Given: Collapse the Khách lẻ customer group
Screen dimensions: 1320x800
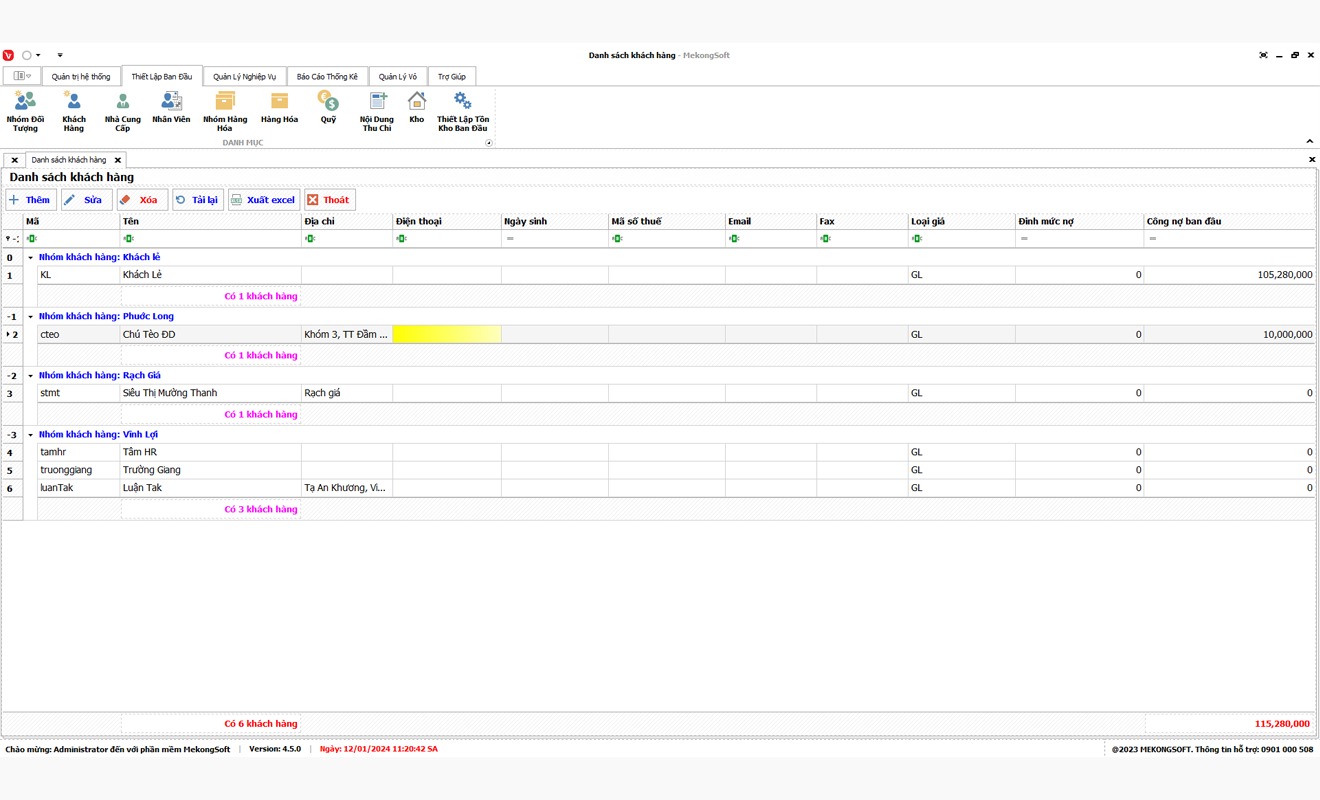Looking at the screenshot, I should [30, 258].
